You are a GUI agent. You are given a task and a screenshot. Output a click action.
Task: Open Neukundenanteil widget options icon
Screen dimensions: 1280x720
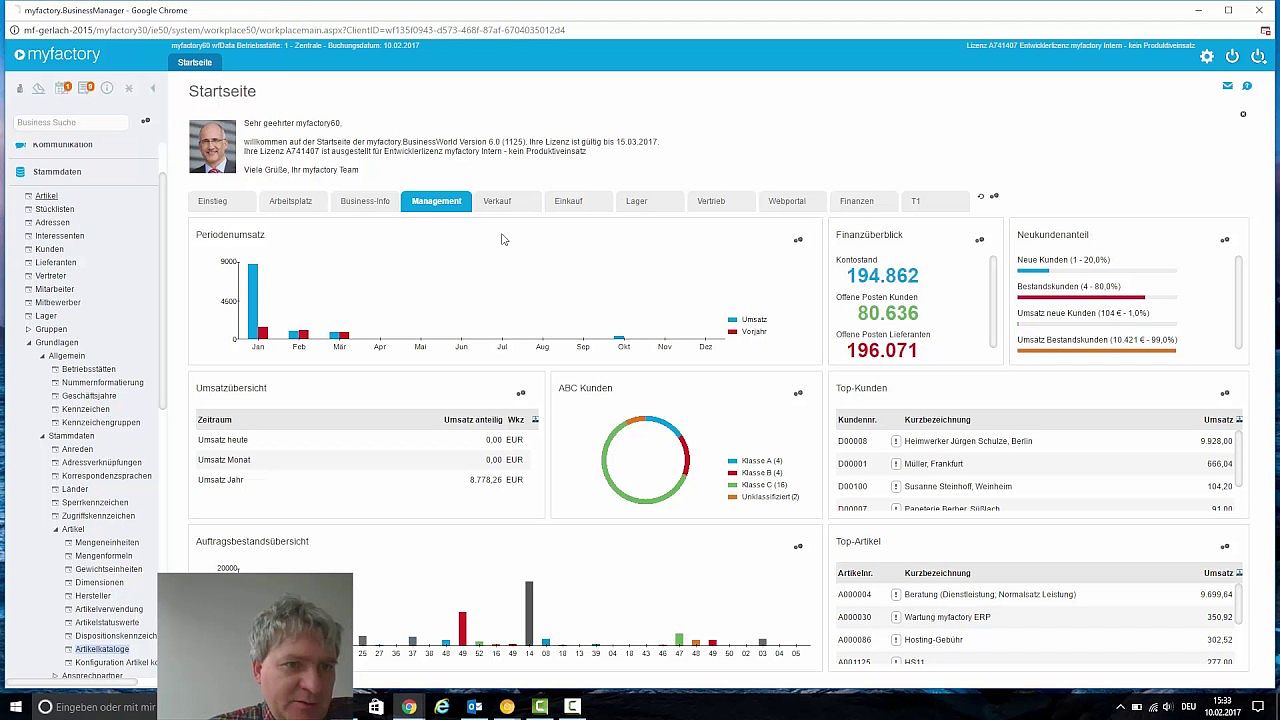[x=1225, y=240]
